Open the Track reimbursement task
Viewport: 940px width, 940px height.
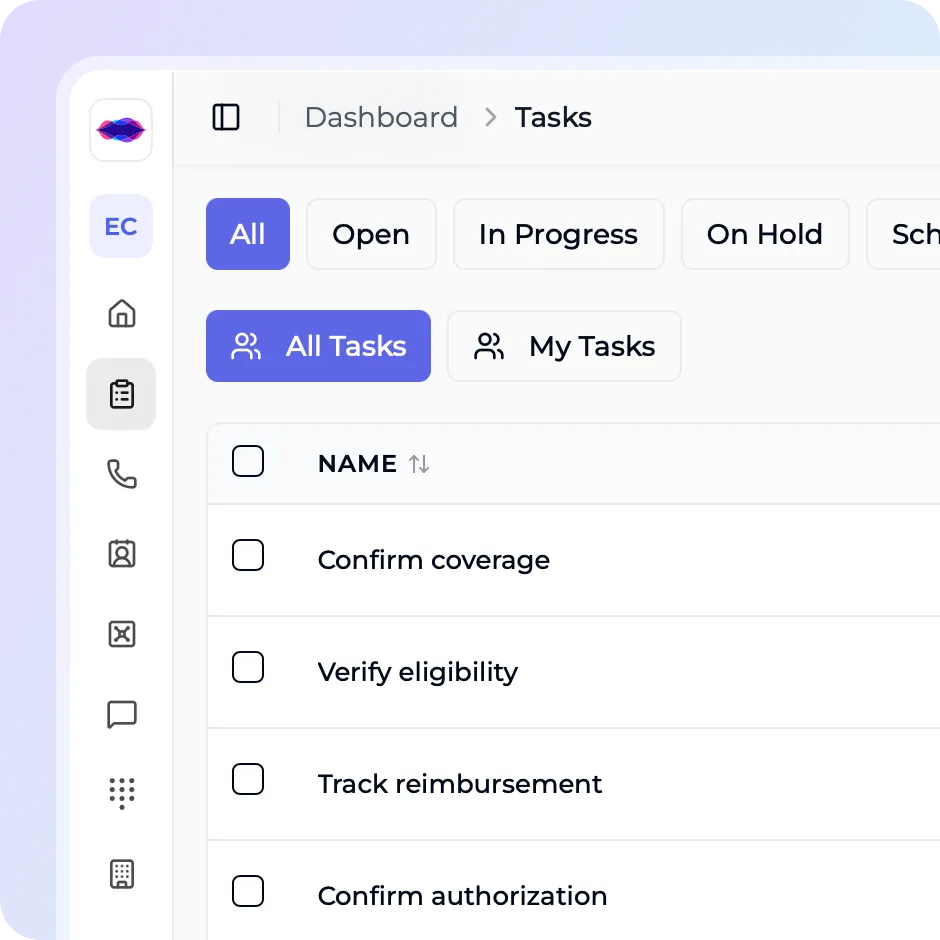click(460, 784)
